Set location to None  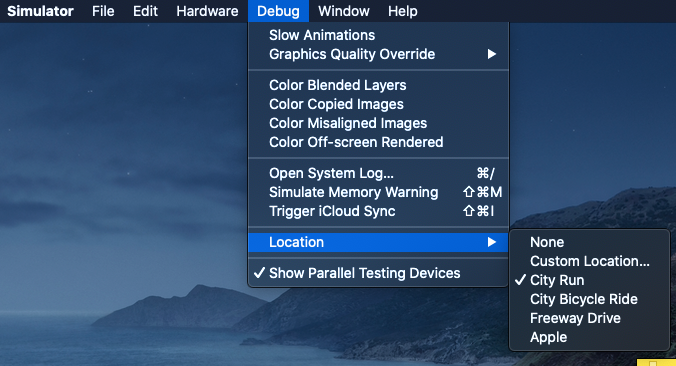pos(589,242)
